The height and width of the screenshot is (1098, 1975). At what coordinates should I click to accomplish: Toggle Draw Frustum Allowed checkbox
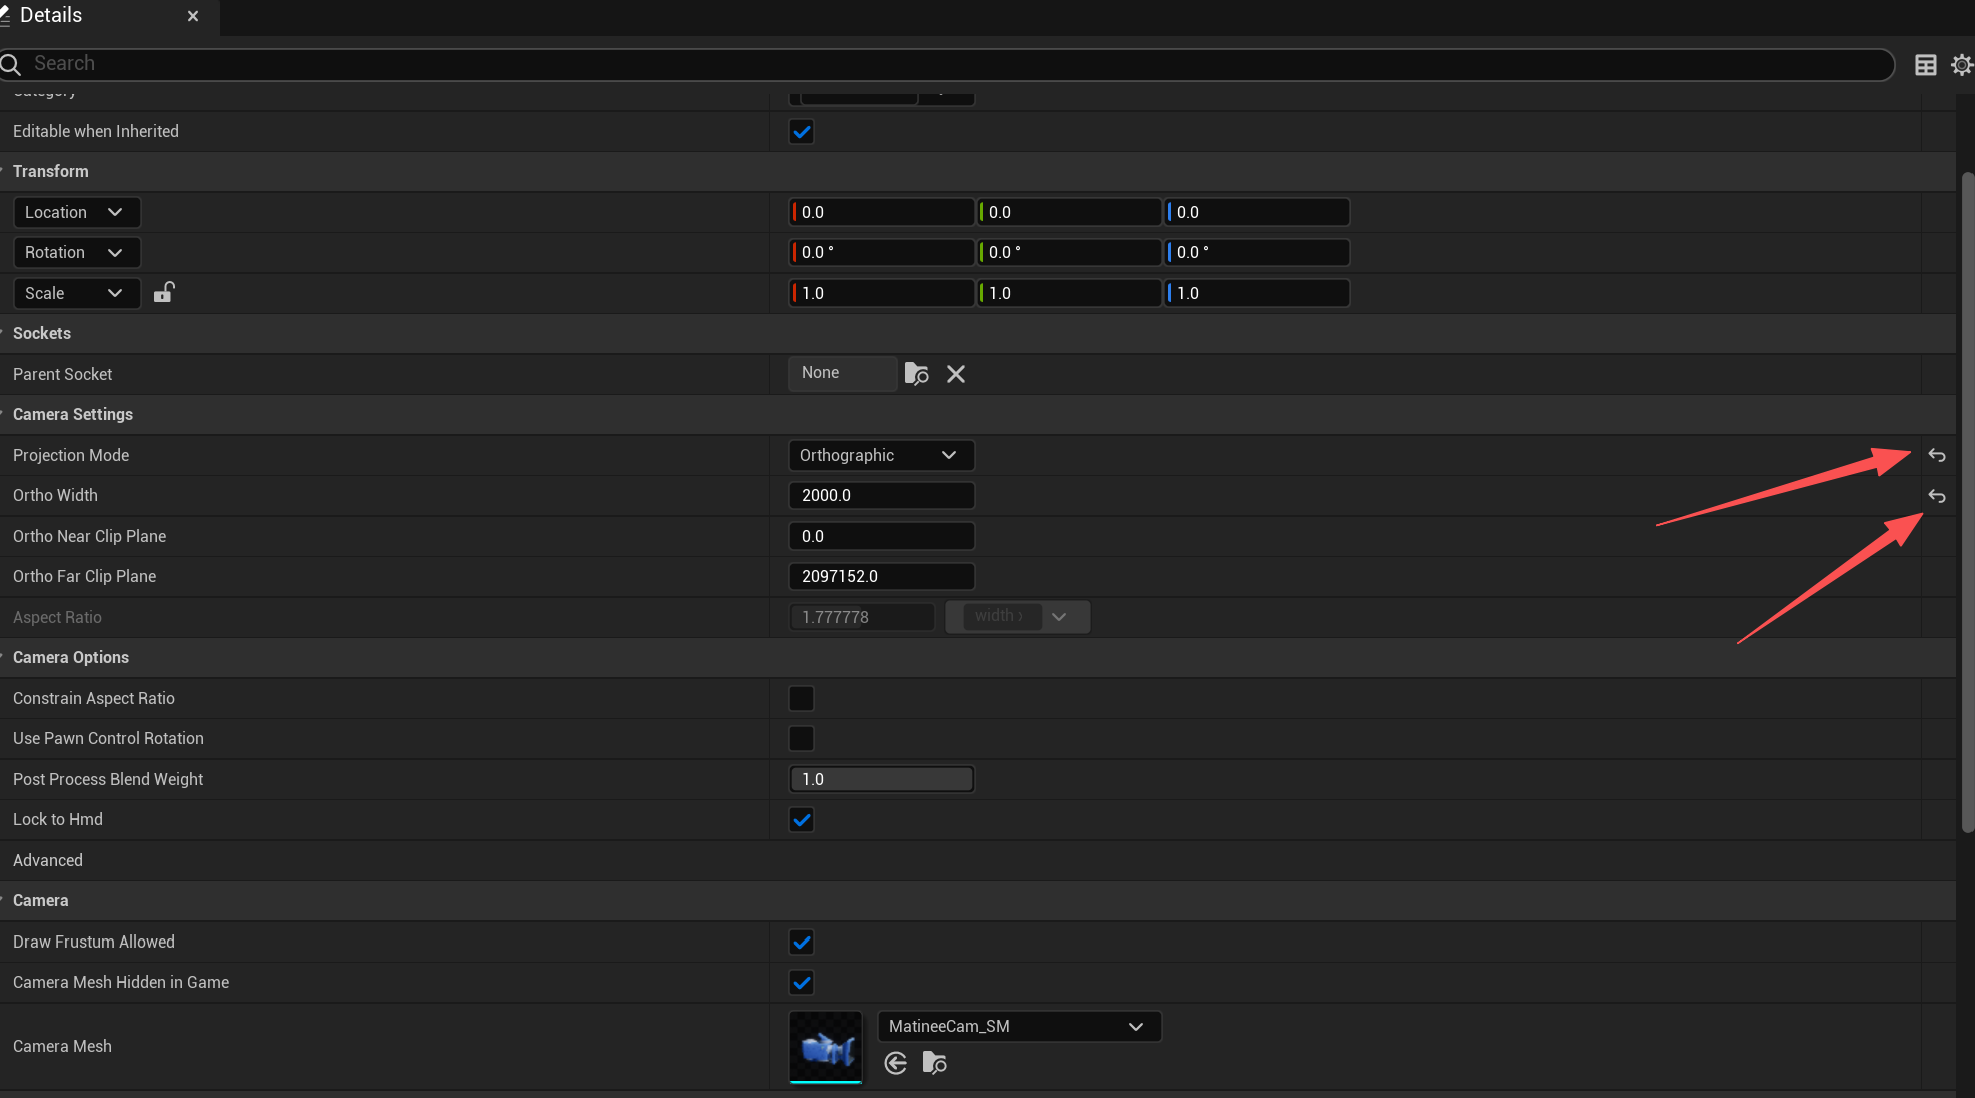coord(801,942)
